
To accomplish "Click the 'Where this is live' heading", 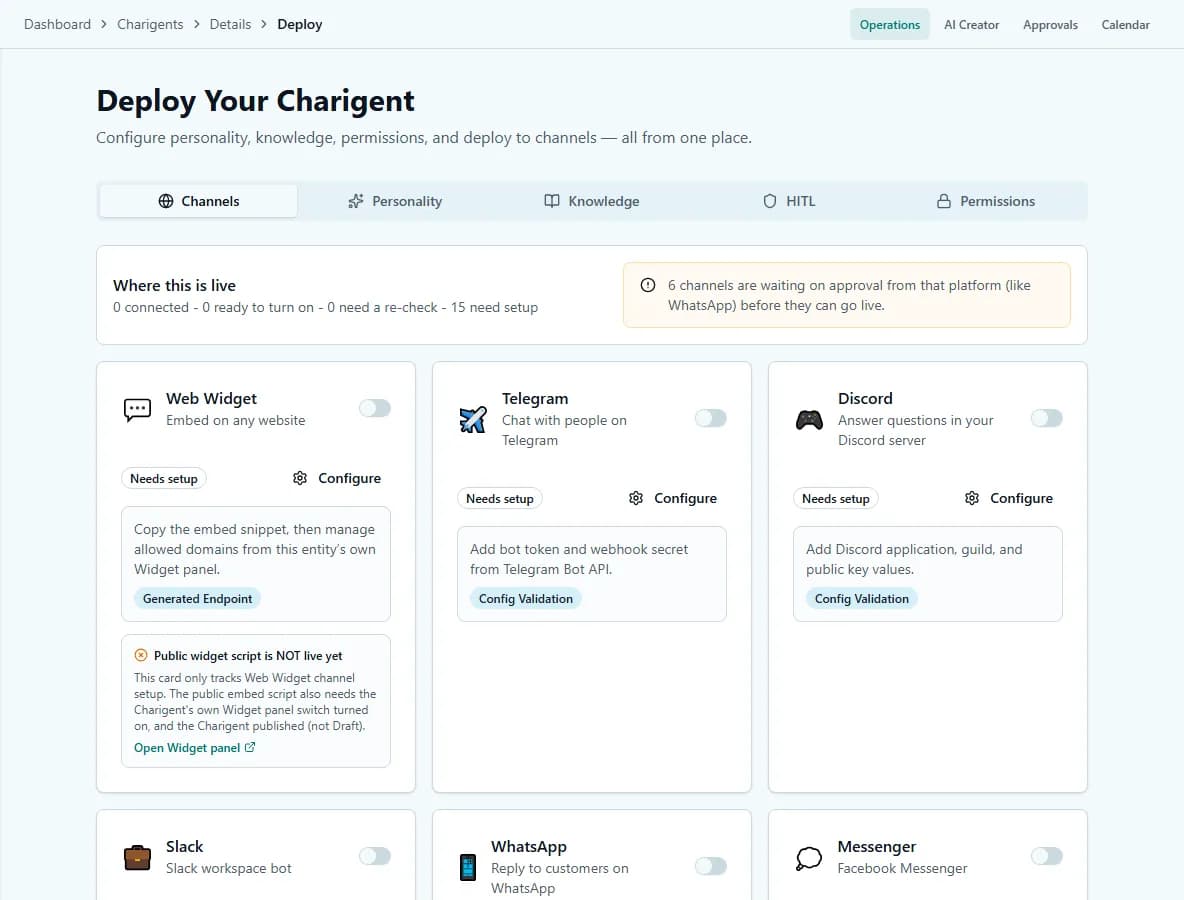I will click(x=174, y=285).
